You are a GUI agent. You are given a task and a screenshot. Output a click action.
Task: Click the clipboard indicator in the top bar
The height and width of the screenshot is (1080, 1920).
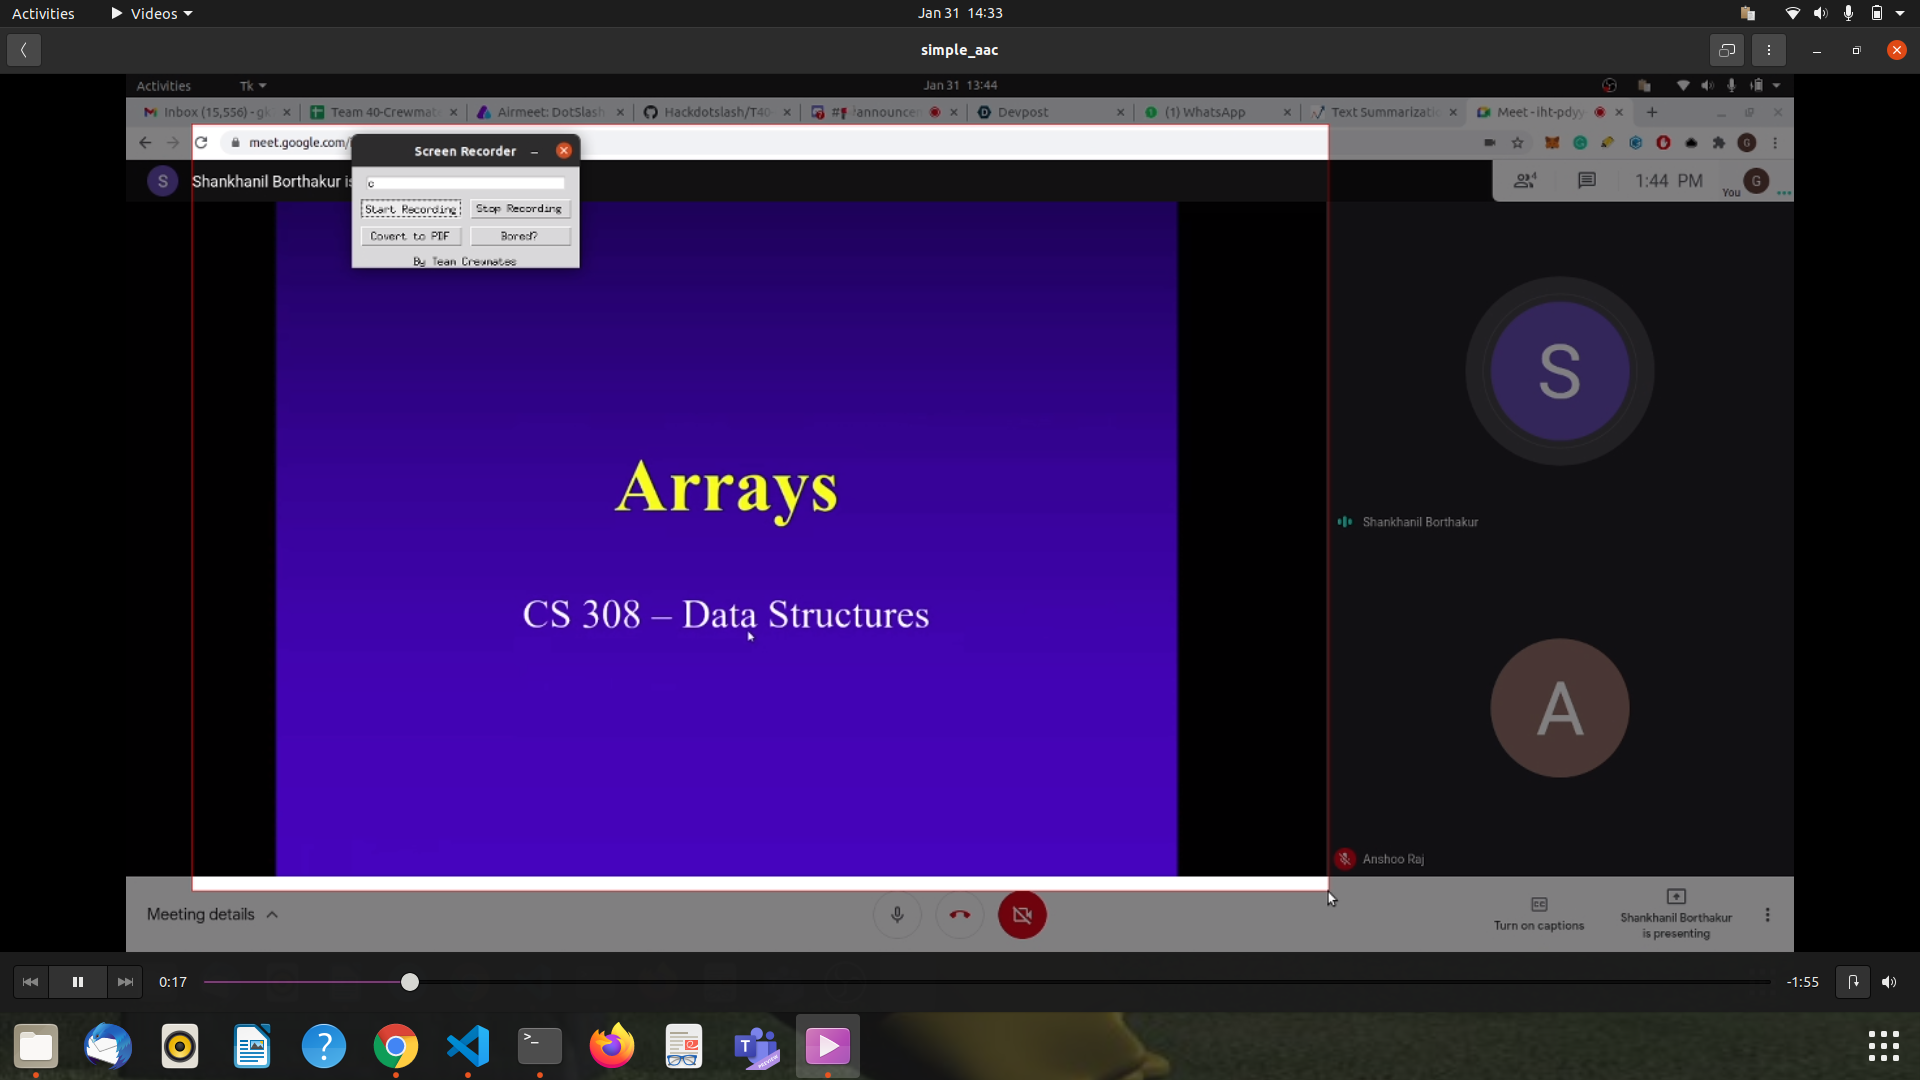[1747, 13]
